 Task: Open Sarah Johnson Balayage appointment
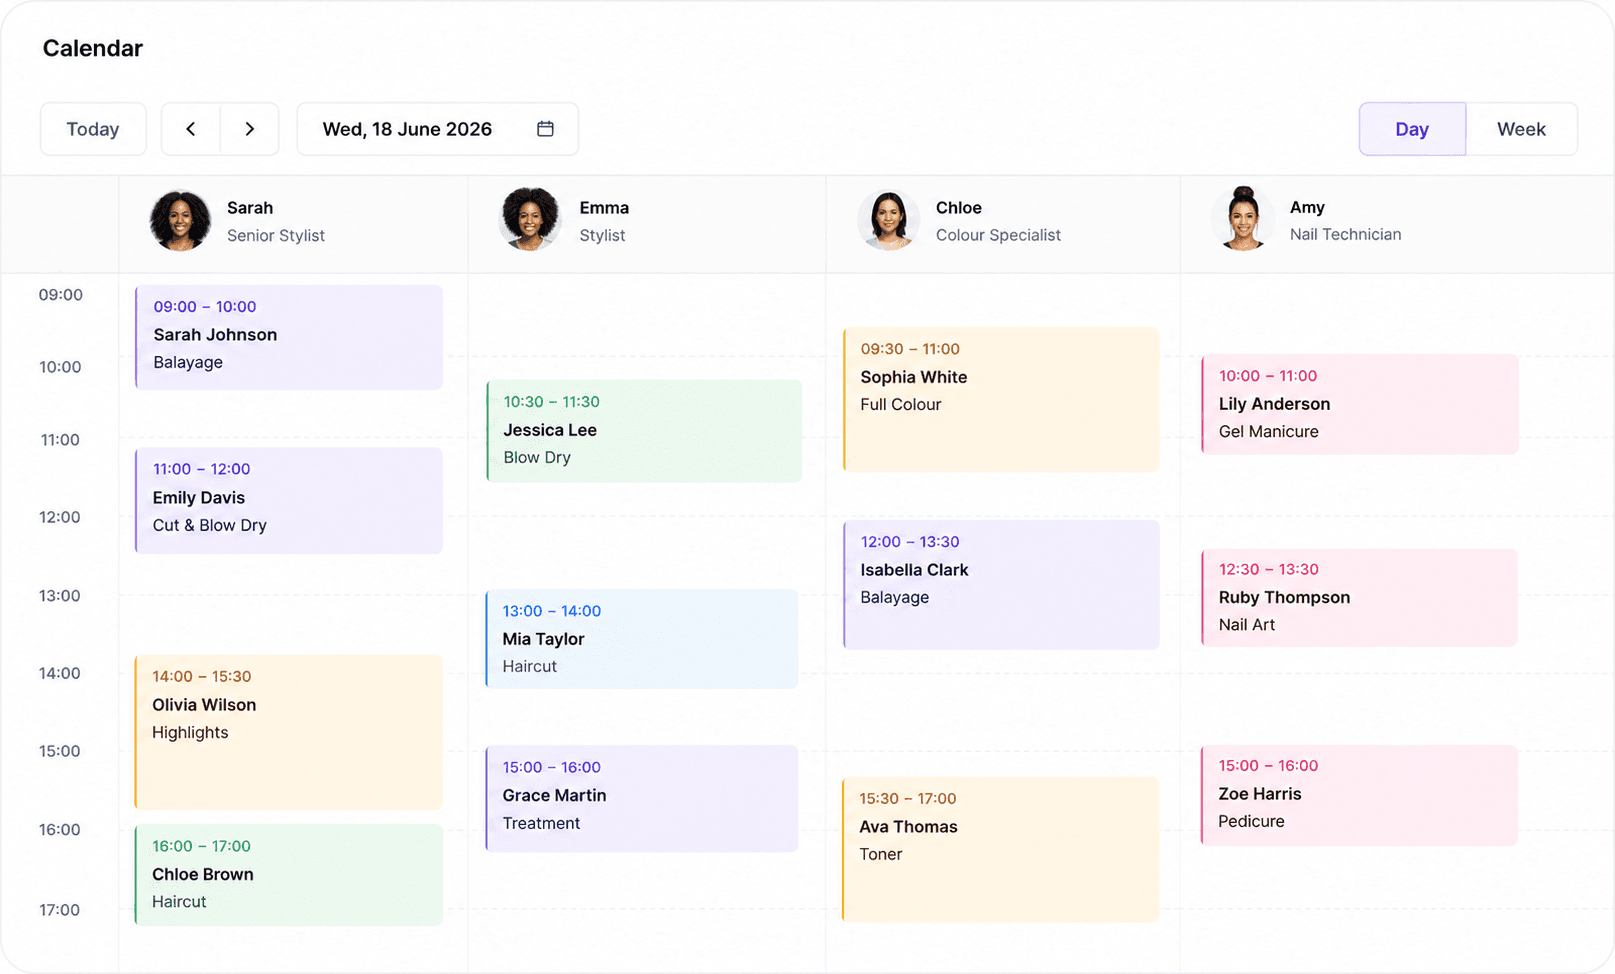289,337
